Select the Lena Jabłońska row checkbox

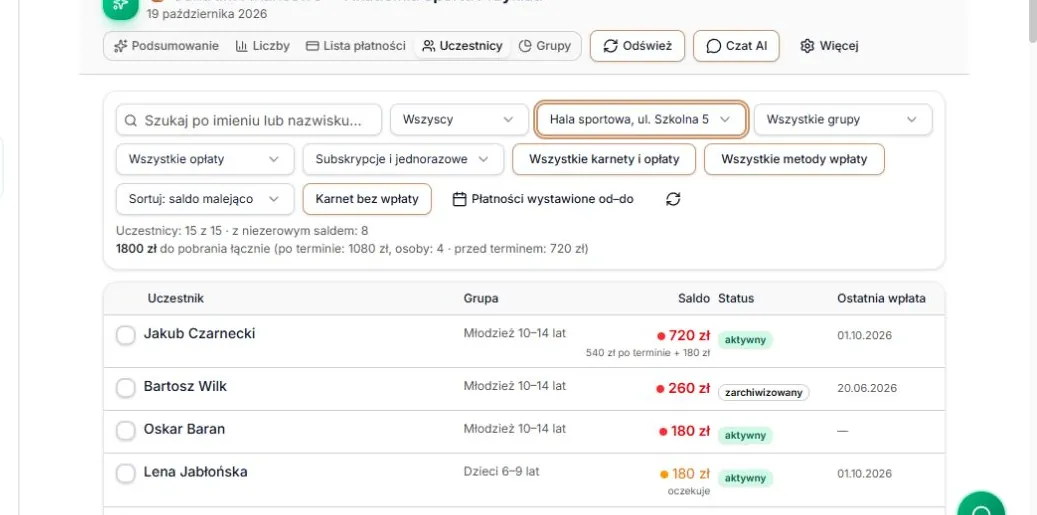click(126, 474)
